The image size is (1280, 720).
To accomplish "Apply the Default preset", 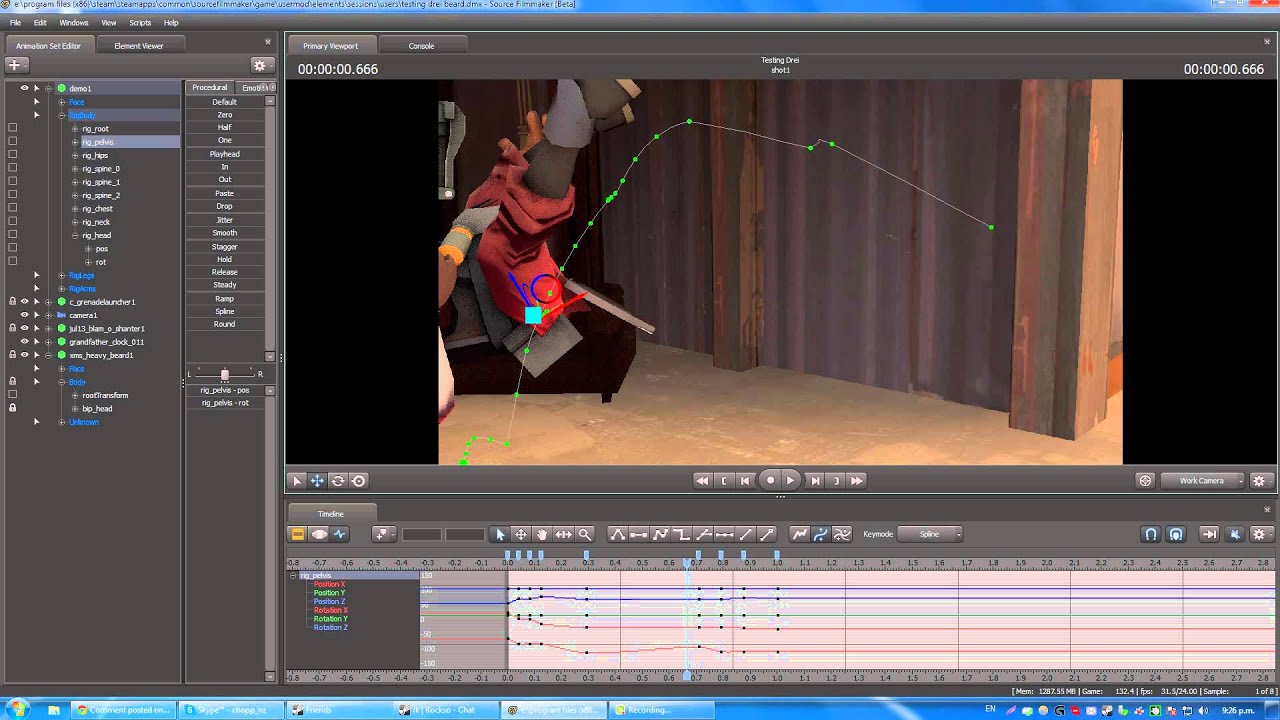I will pyautogui.click(x=225, y=102).
